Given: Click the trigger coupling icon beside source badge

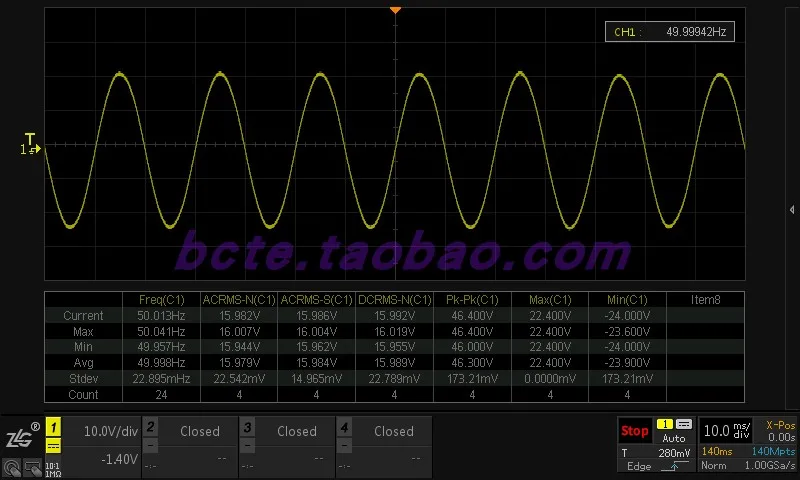Looking at the screenshot, I should point(684,424).
